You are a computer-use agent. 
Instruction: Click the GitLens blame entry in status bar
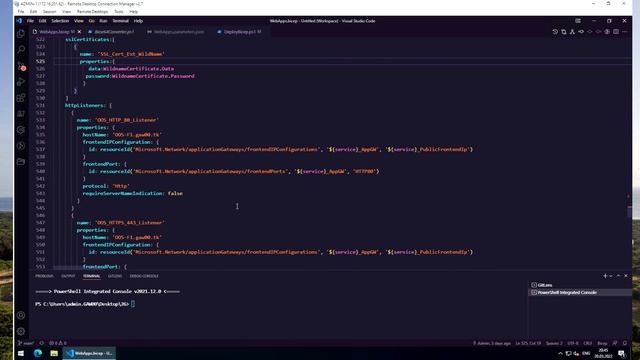[x=492, y=343]
